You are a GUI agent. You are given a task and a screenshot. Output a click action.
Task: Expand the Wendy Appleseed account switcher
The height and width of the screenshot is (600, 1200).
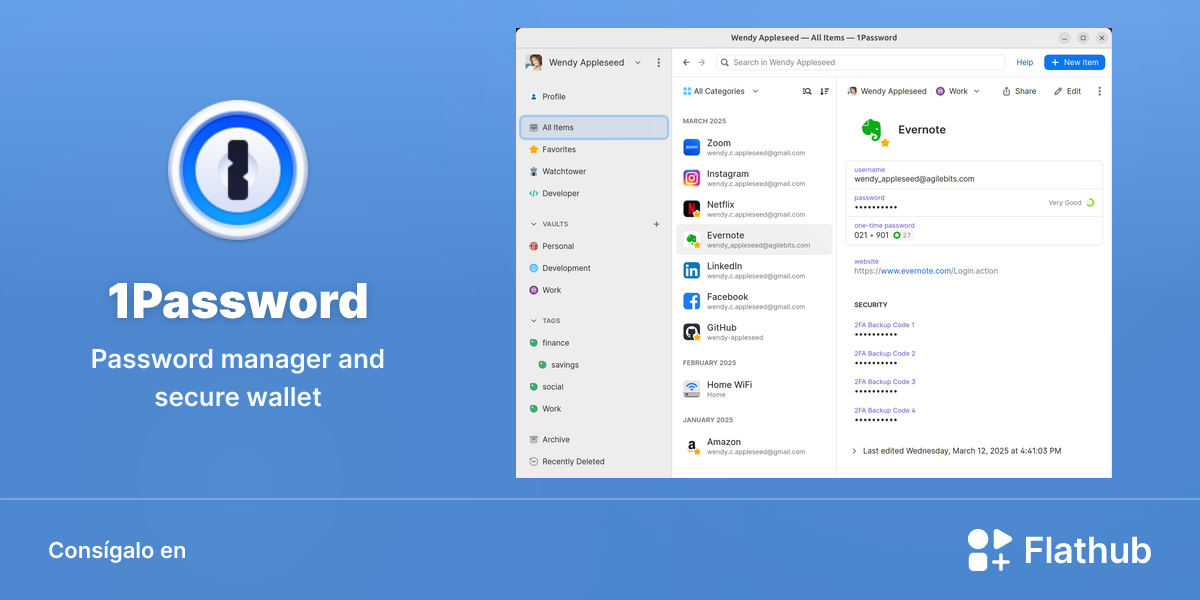click(x=585, y=62)
